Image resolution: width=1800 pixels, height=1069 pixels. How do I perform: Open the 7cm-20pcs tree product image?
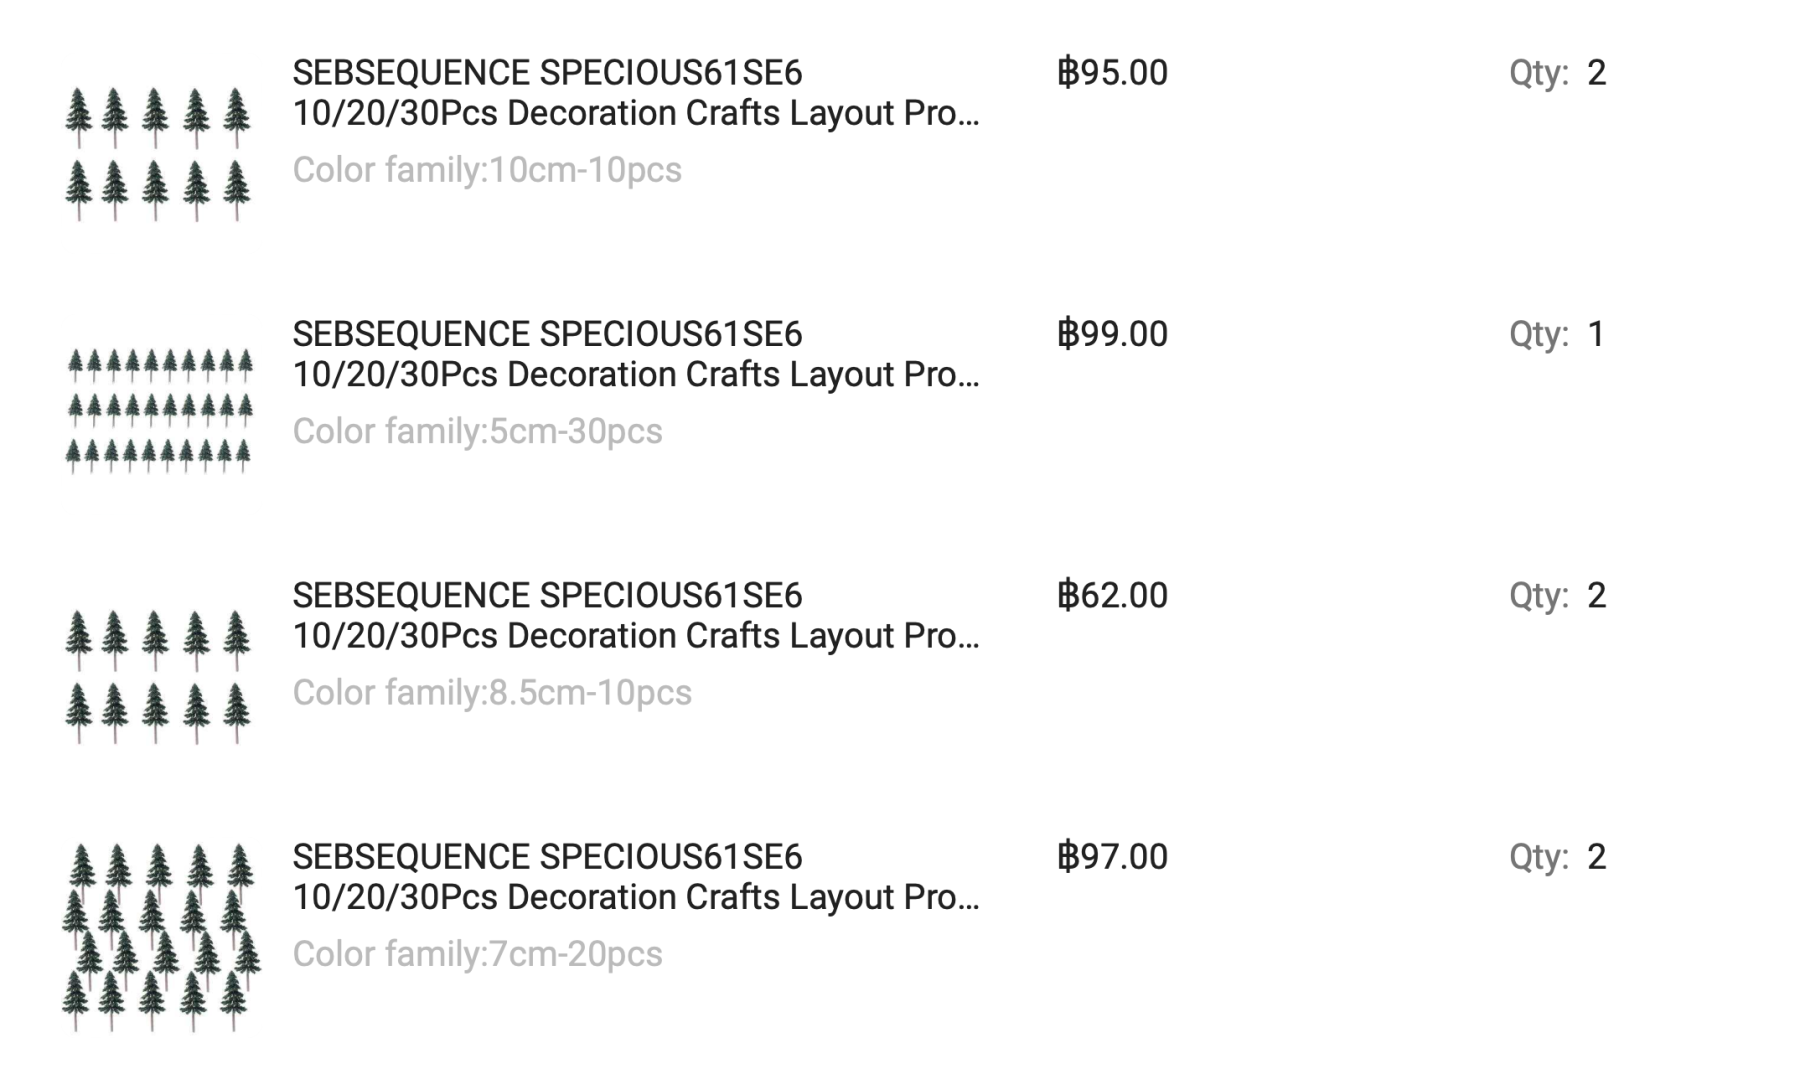click(160, 937)
